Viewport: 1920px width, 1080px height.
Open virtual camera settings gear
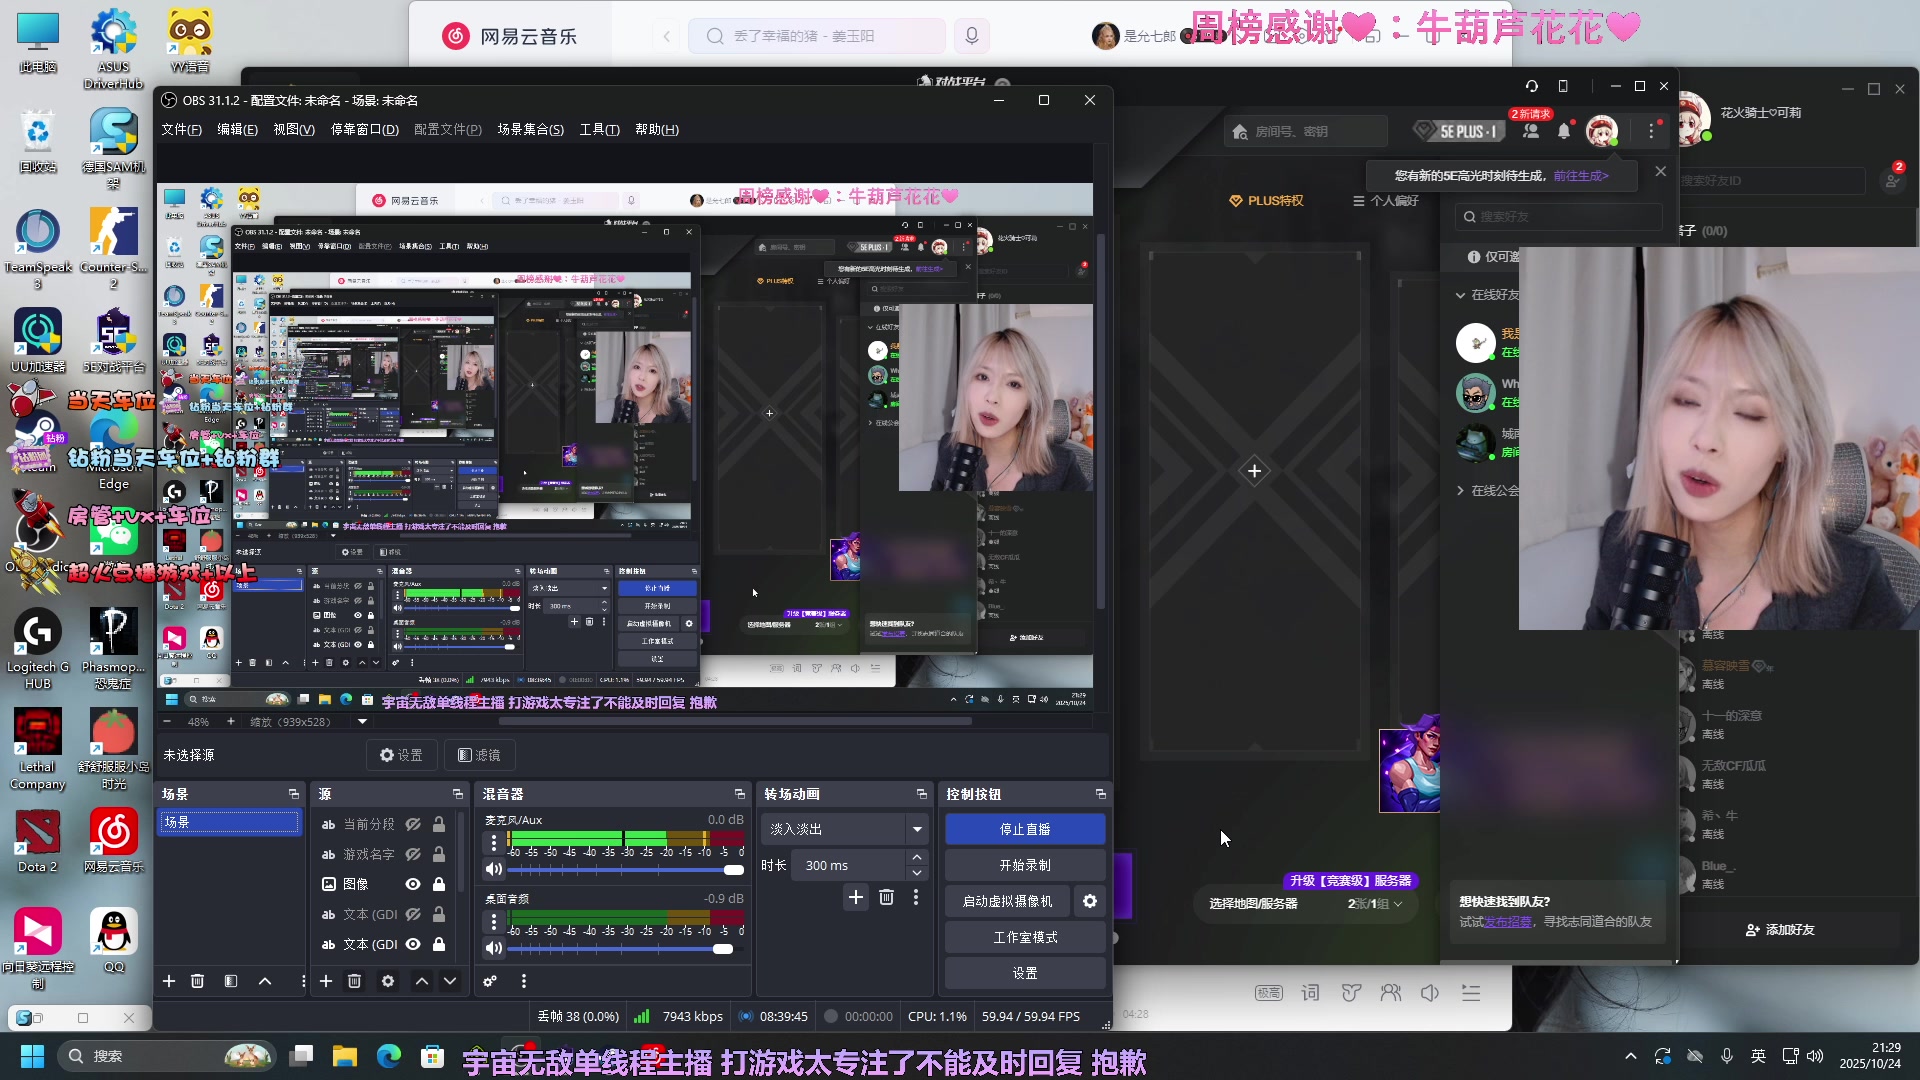(x=1090, y=901)
